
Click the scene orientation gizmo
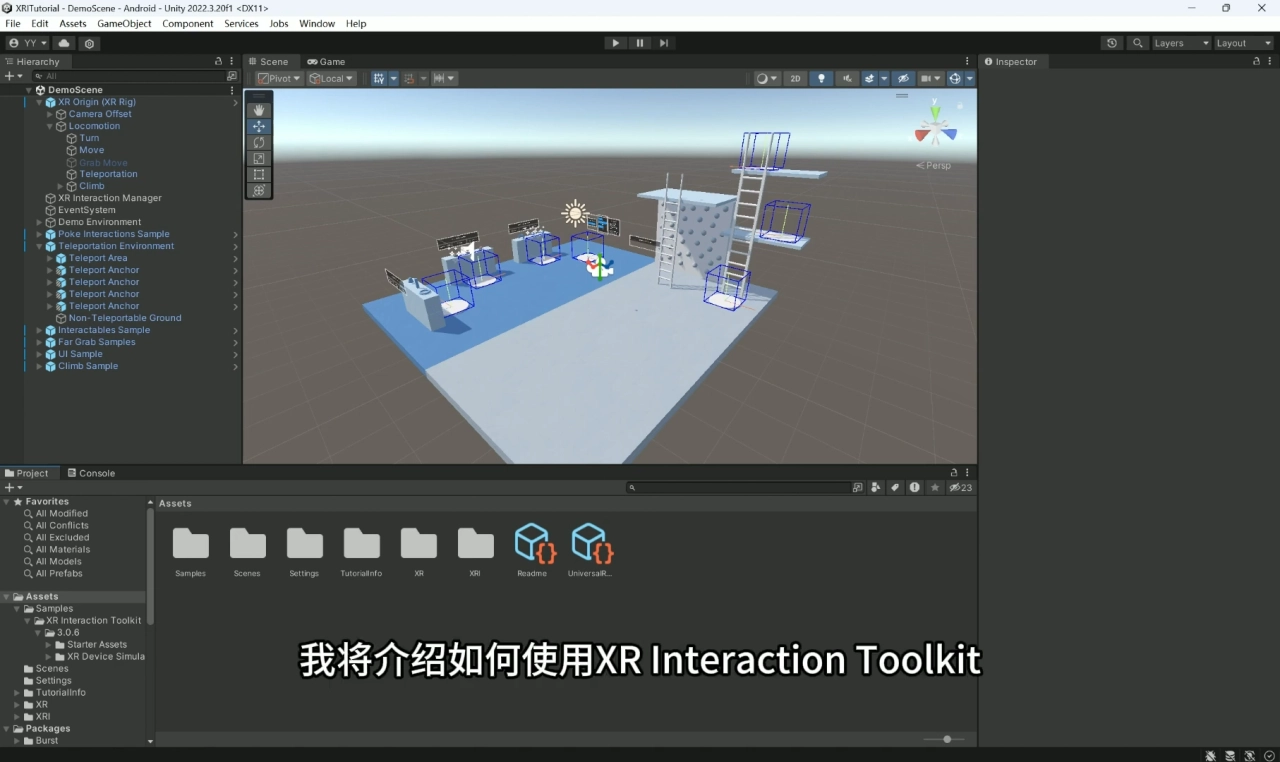[x=935, y=128]
